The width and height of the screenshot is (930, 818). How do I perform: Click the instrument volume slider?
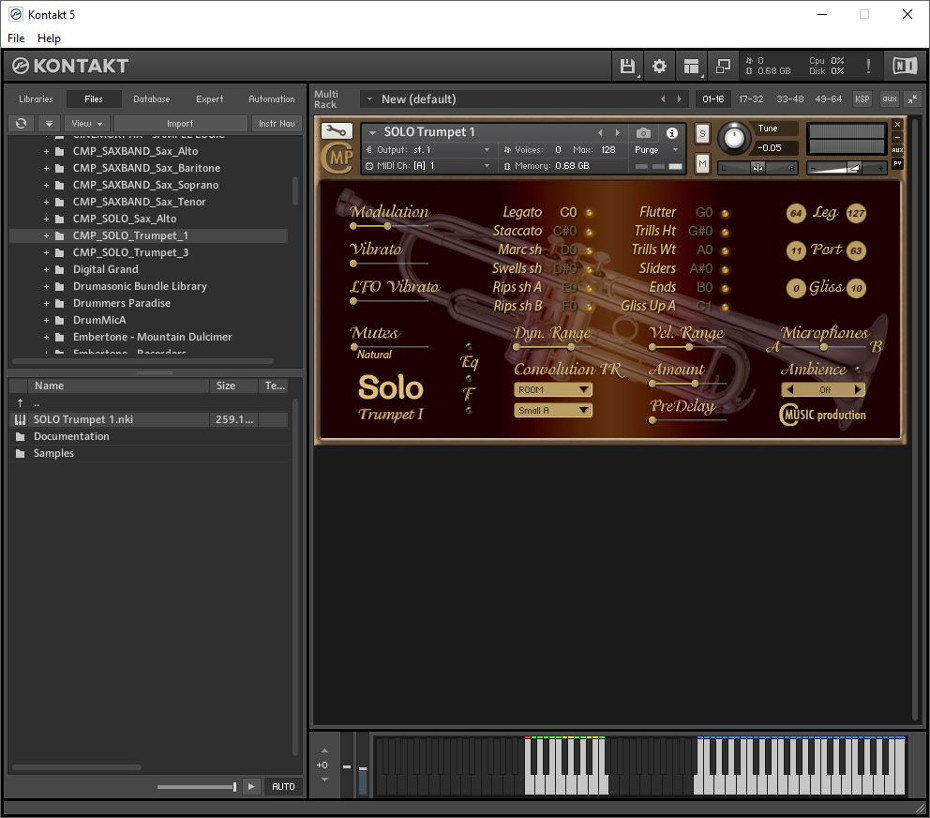[846, 168]
